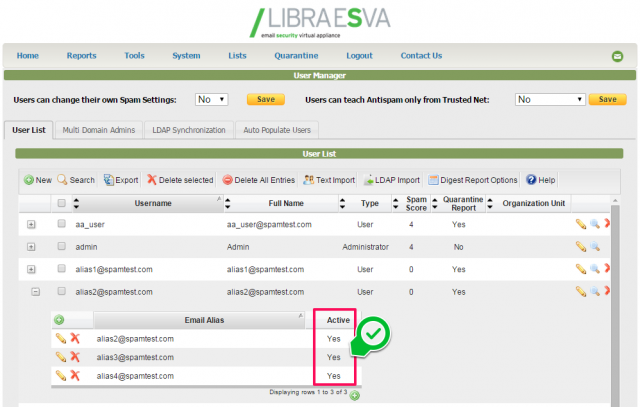Viewport: 640px width, 407px height.
Task: Save the Spam Settings option
Action: [266, 100]
